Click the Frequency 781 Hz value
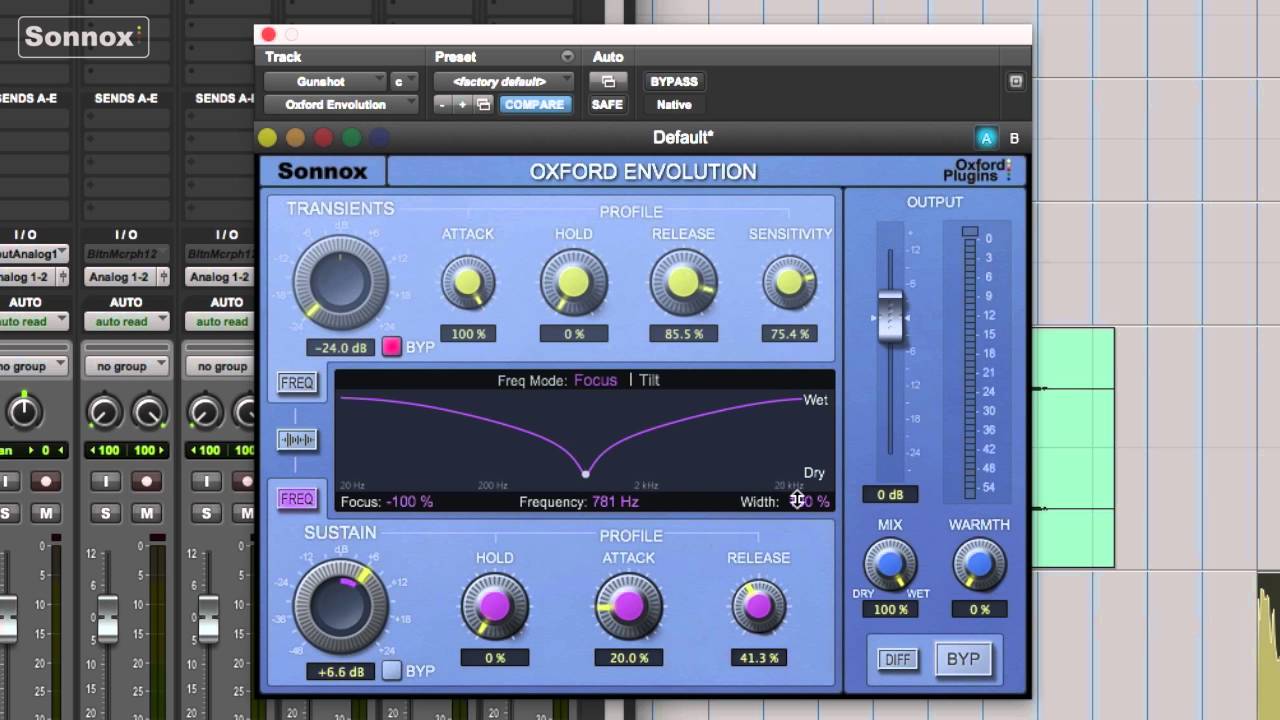Image resolution: width=1280 pixels, height=720 pixels. tap(615, 502)
